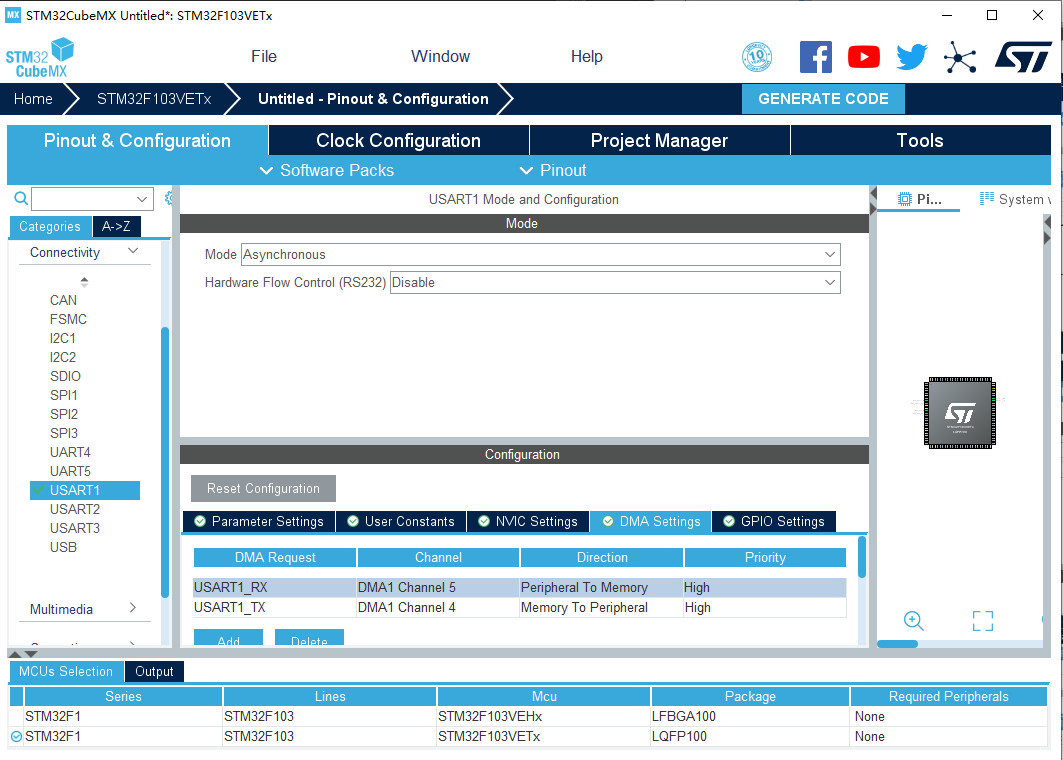Open the YouTube icon link

[x=864, y=57]
